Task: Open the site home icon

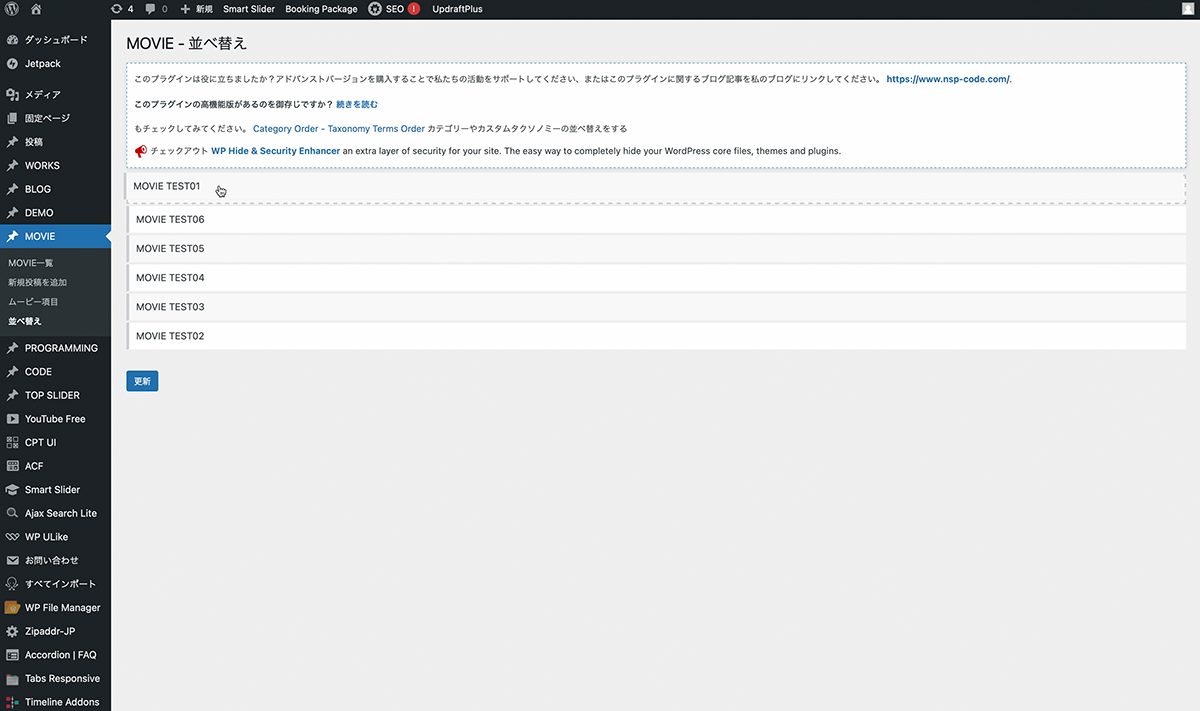Action: coord(36,9)
